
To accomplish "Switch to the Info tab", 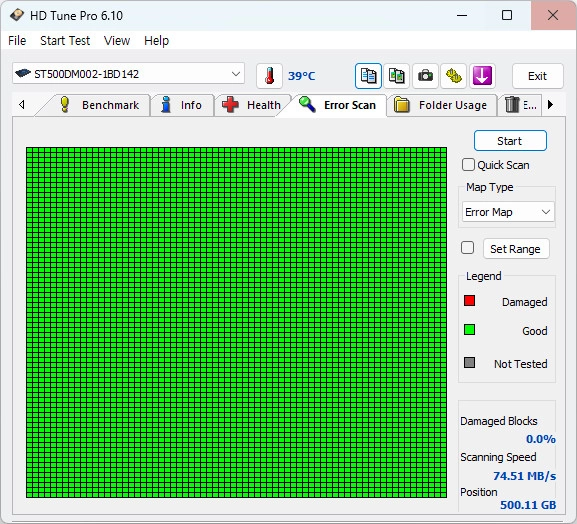I will 182,105.
